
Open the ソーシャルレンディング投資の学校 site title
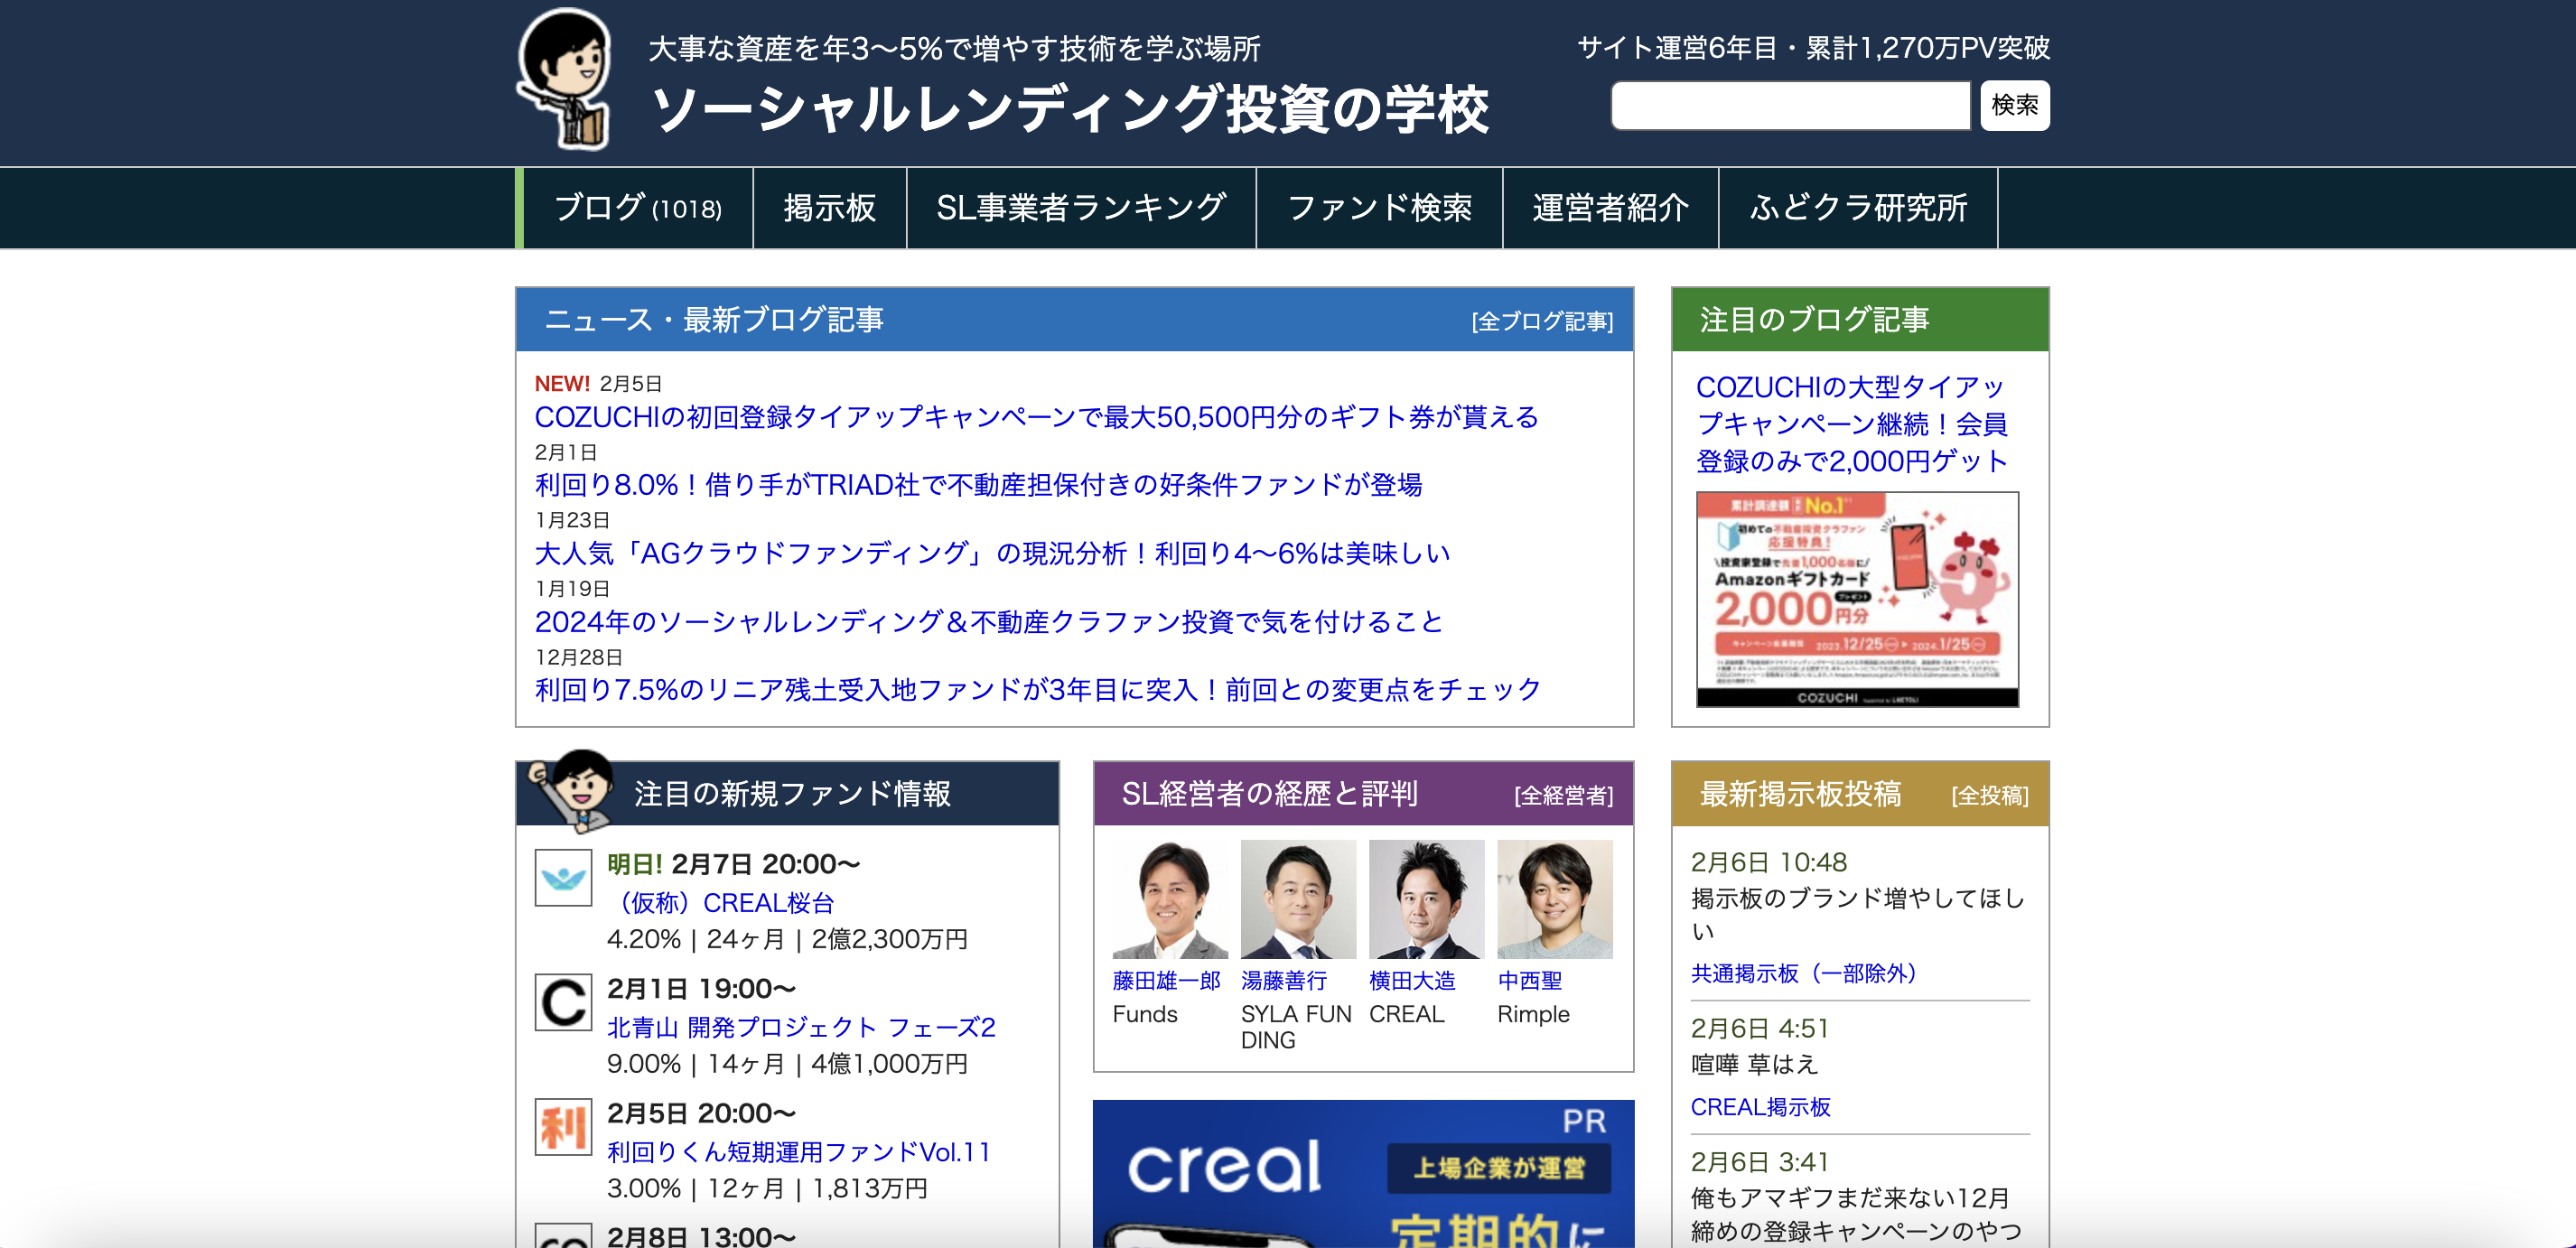pyautogui.click(x=1070, y=109)
